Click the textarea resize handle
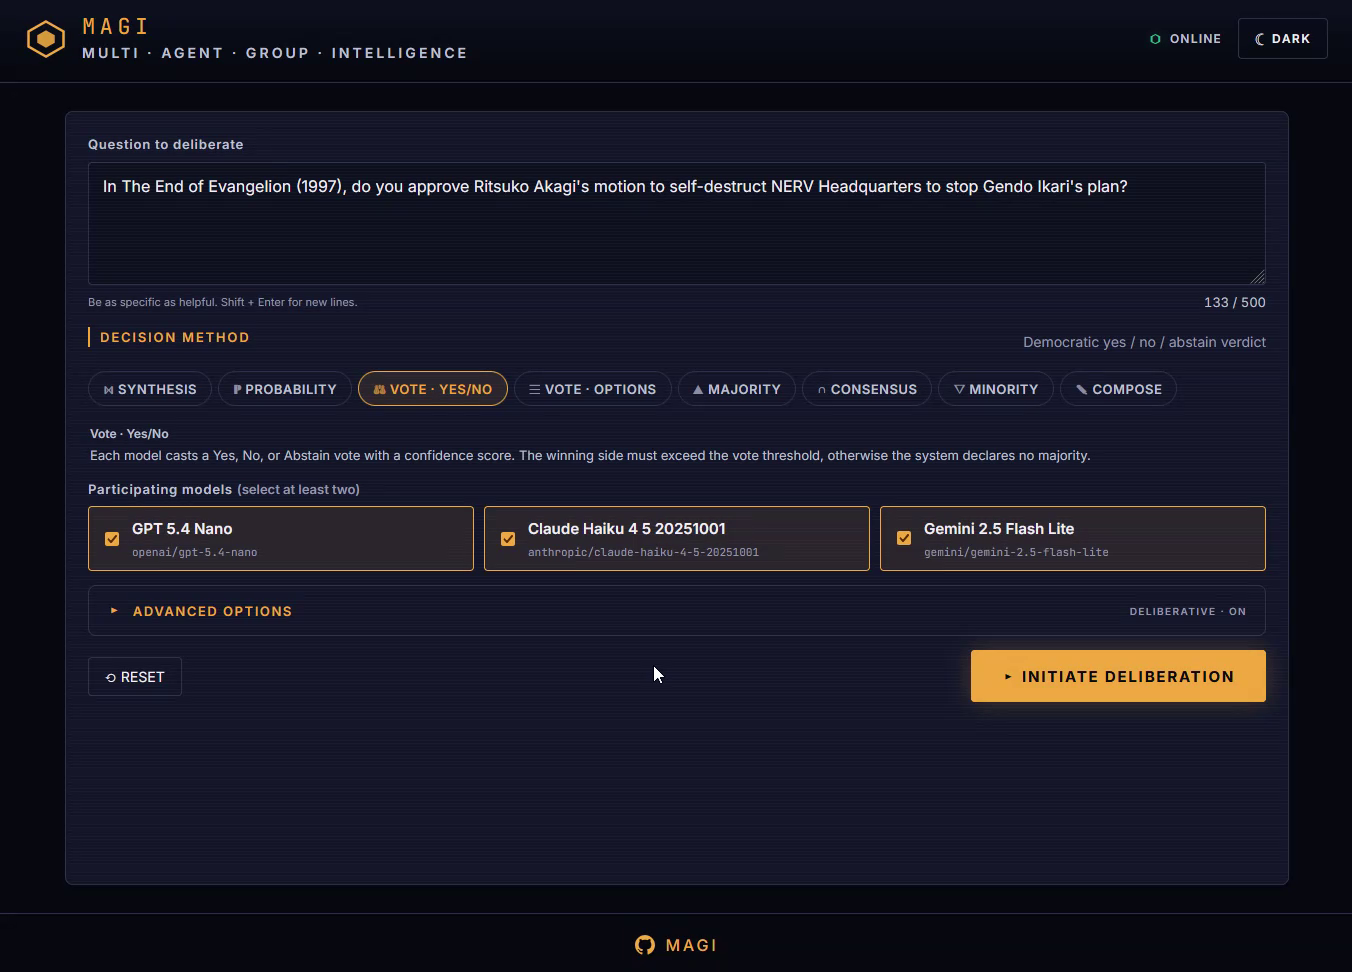Screen dimensions: 1352x972 [1258, 277]
